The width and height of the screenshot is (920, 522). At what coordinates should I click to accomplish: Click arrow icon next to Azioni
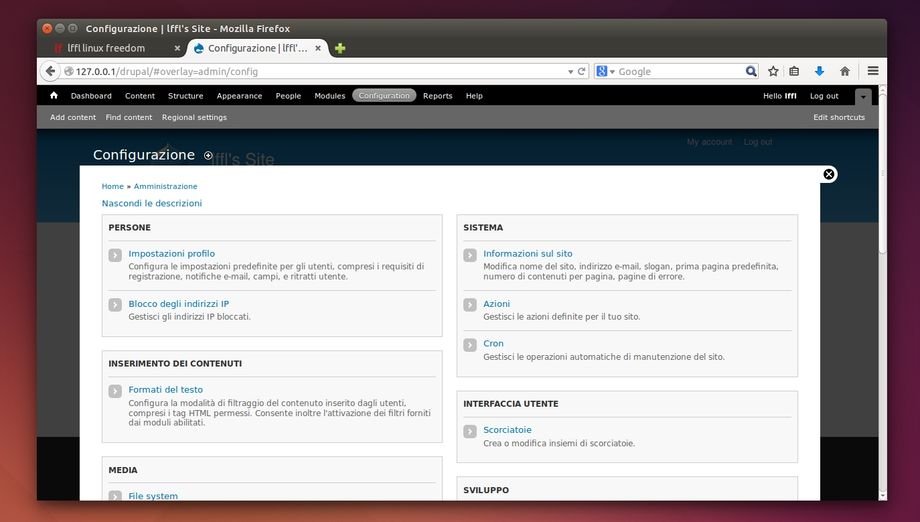[x=470, y=305]
